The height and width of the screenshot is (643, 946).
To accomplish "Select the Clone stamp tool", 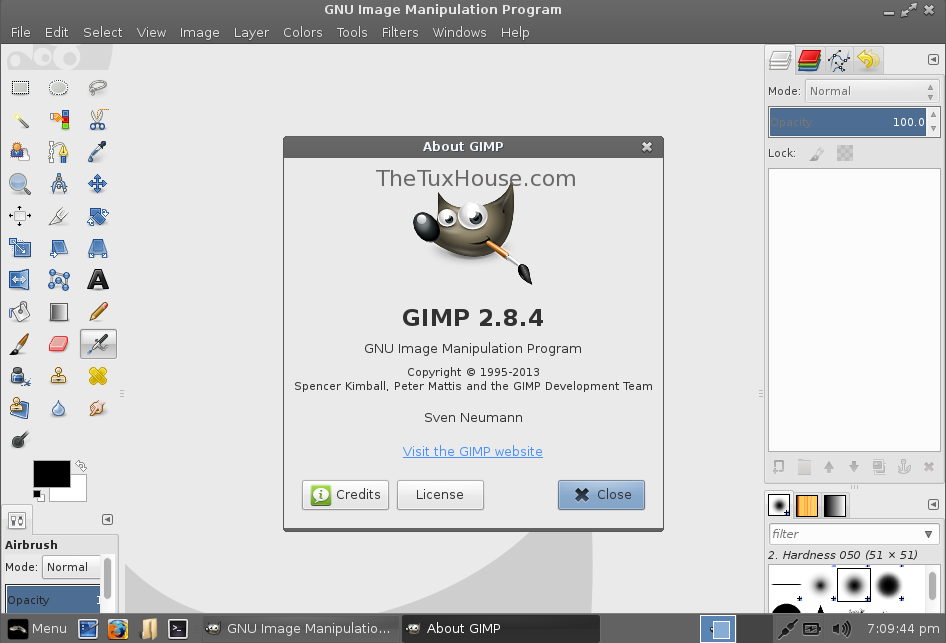I will click(x=59, y=376).
